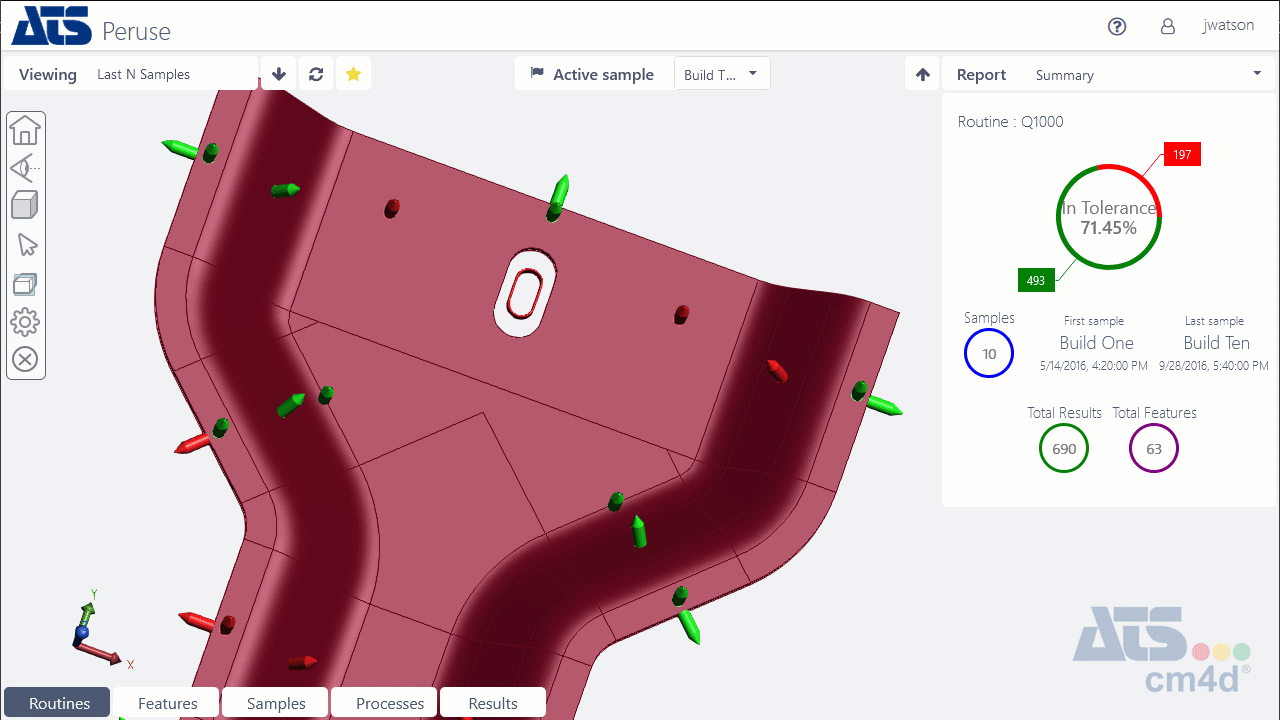Click the white oval slot on the part

(527, 292)
